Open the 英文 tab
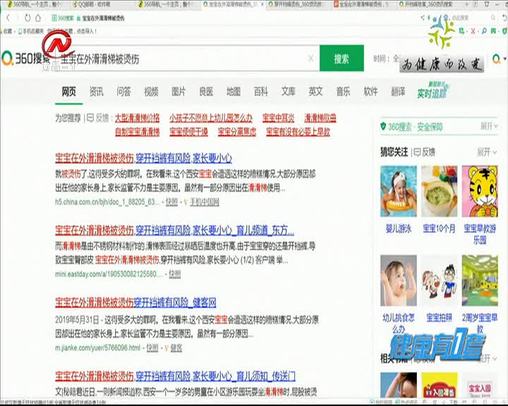 (315, 91)
